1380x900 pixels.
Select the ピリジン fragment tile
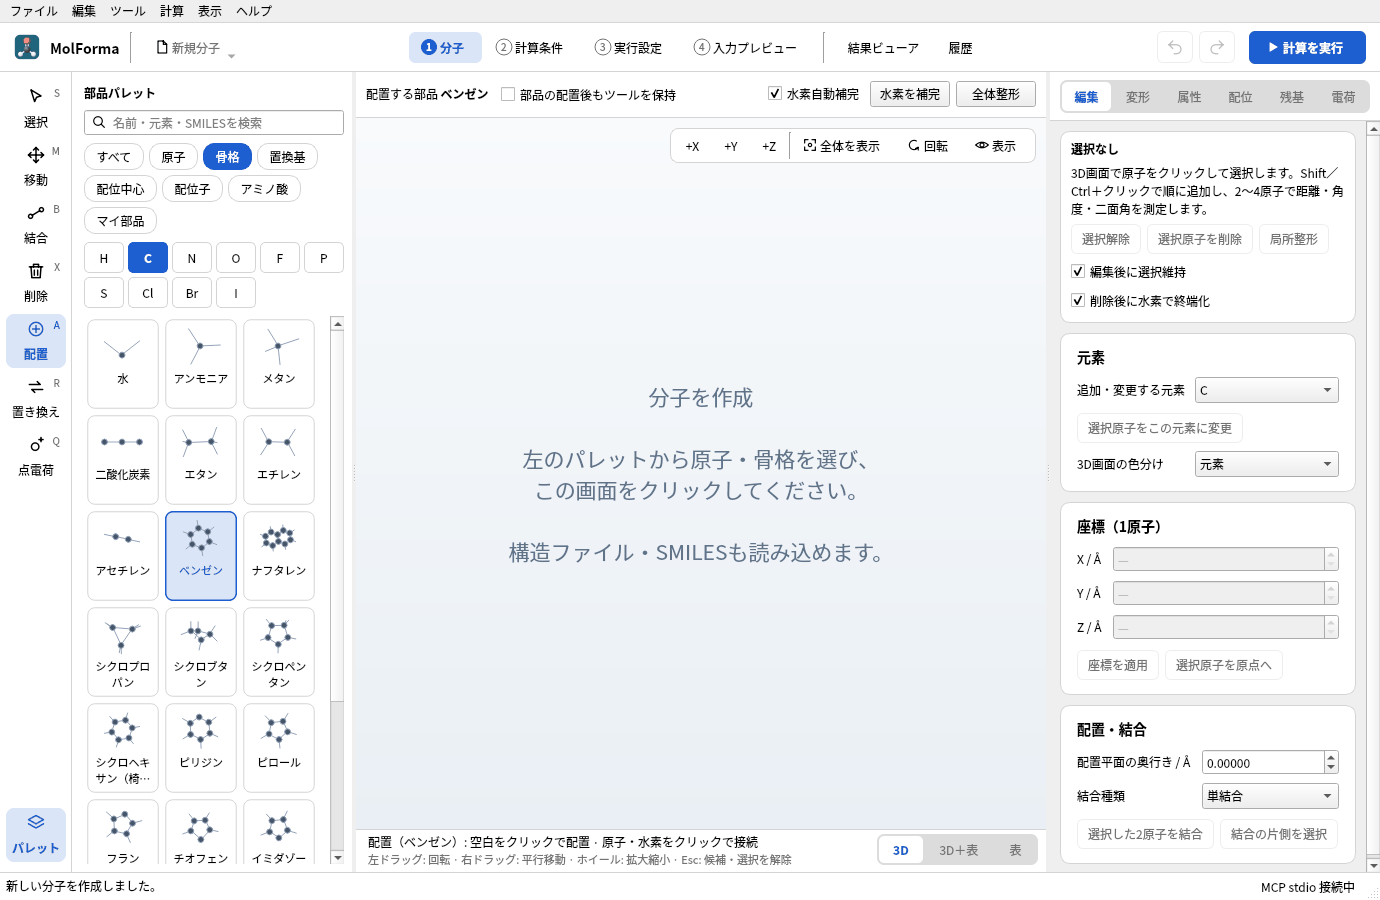(x=201, y=747)
